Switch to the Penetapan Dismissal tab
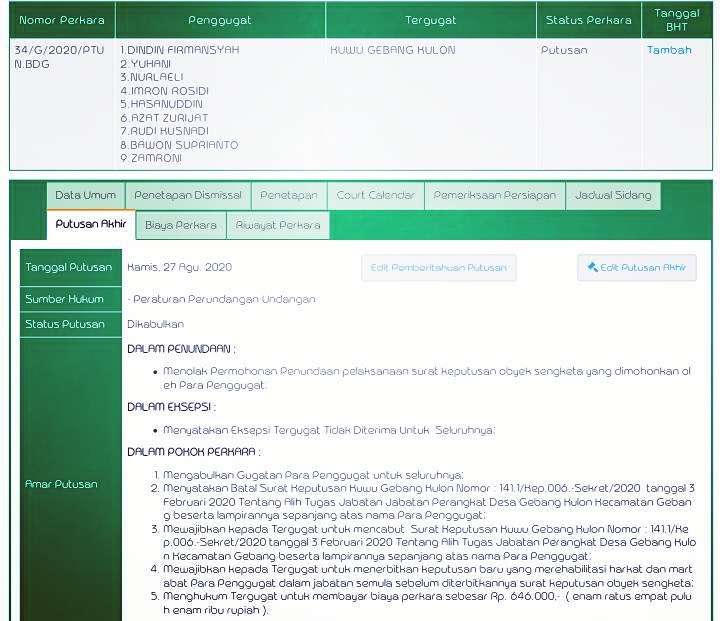Screen dimensions: 720x621 (x=188, y=195)
